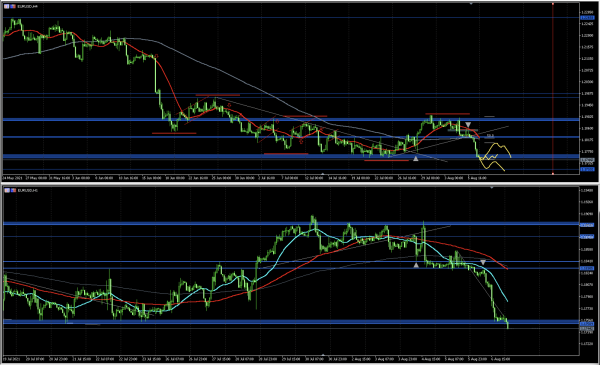Click the EUR flag icon in the H4 chart title
600x365 pixels.
pyautogui.click(x=7, y=7)
